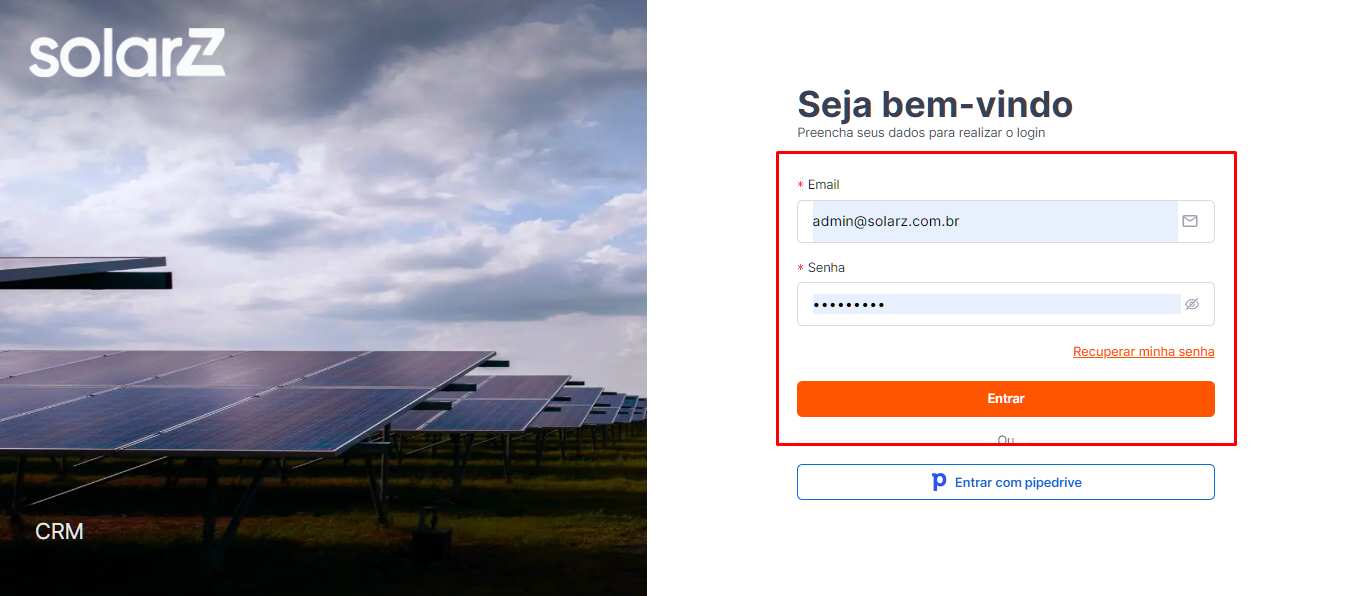Click the "Seja bem-vindo" heading
Screen dimensions: 1362x596
click(934, 104)
